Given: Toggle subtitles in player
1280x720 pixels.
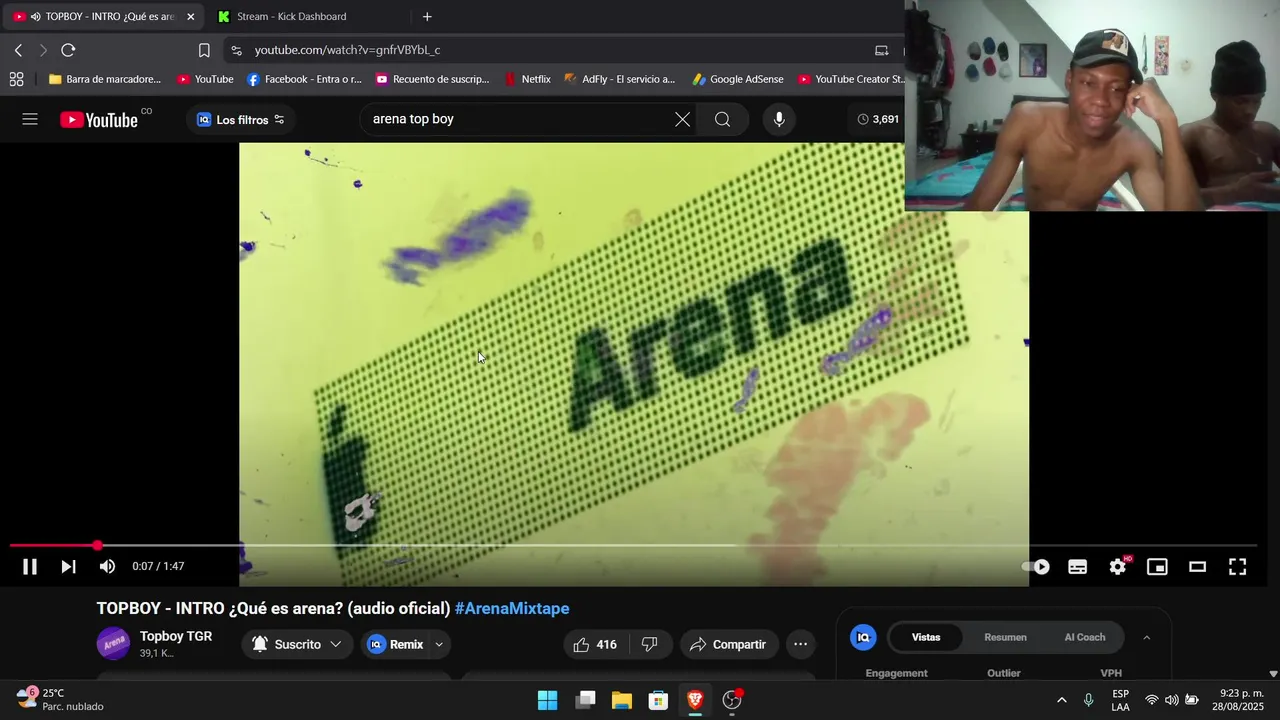Looking at the screenshot, I should [1077, 567].
